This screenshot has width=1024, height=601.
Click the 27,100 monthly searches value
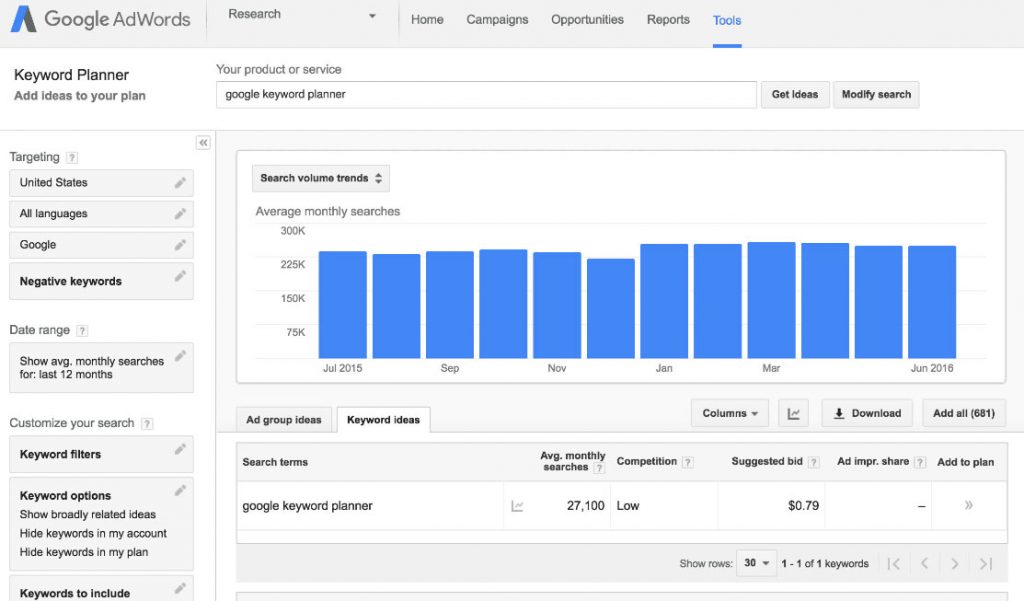[586, 506]
